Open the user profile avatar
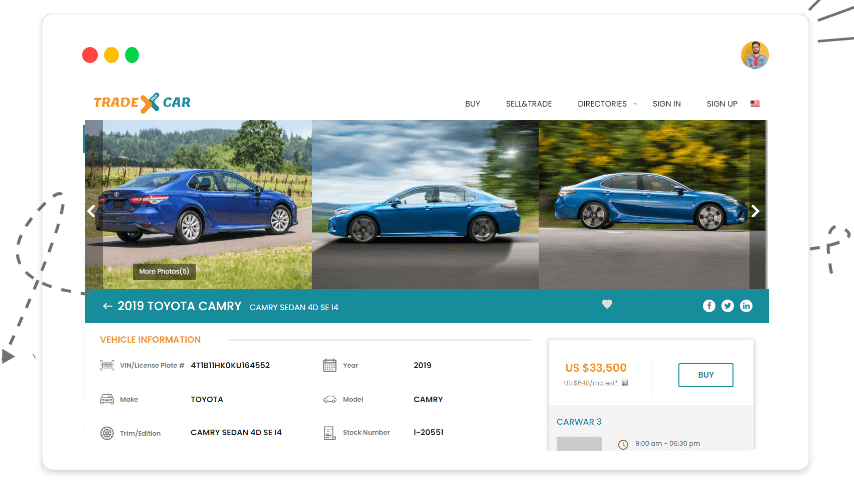Screen dimensions: 854x483 click(754, 55)
